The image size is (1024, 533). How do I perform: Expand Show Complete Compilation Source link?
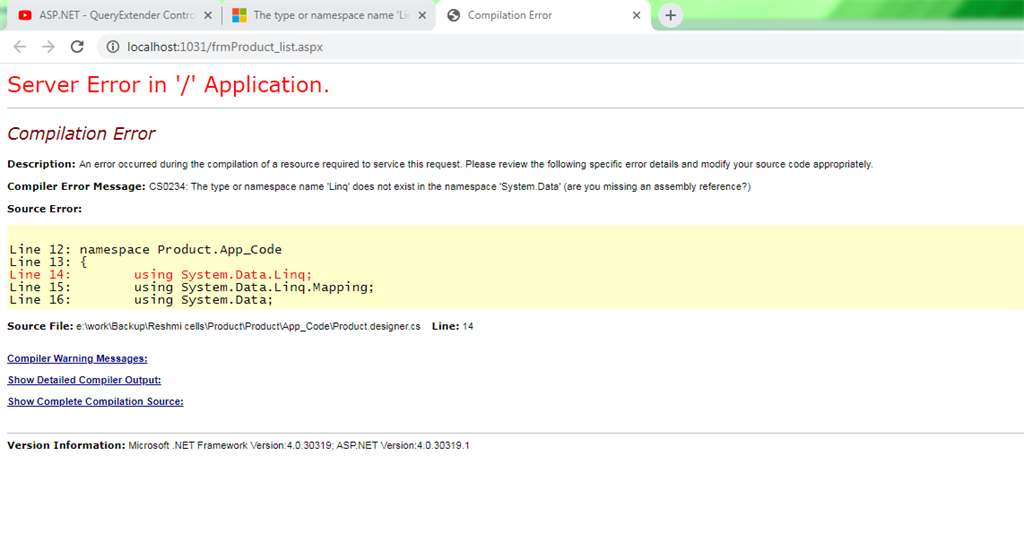[x=95, y=402]
